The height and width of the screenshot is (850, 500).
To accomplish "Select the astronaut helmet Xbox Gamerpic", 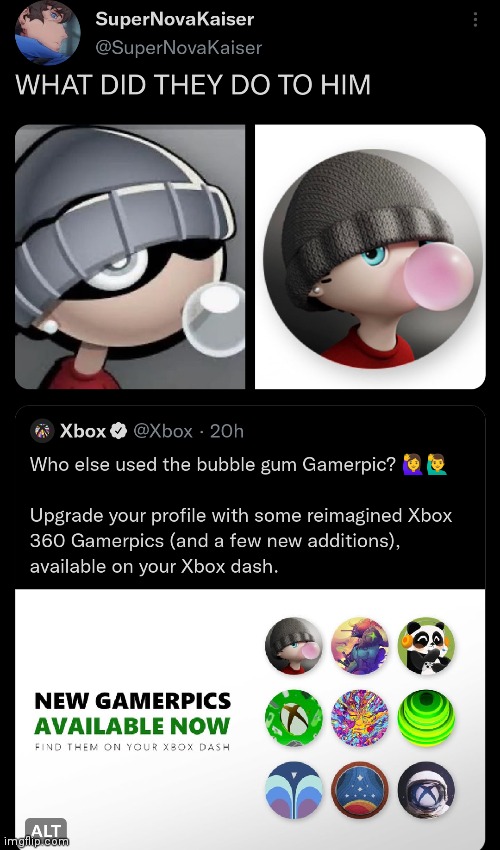I will (x=426, y=790).
